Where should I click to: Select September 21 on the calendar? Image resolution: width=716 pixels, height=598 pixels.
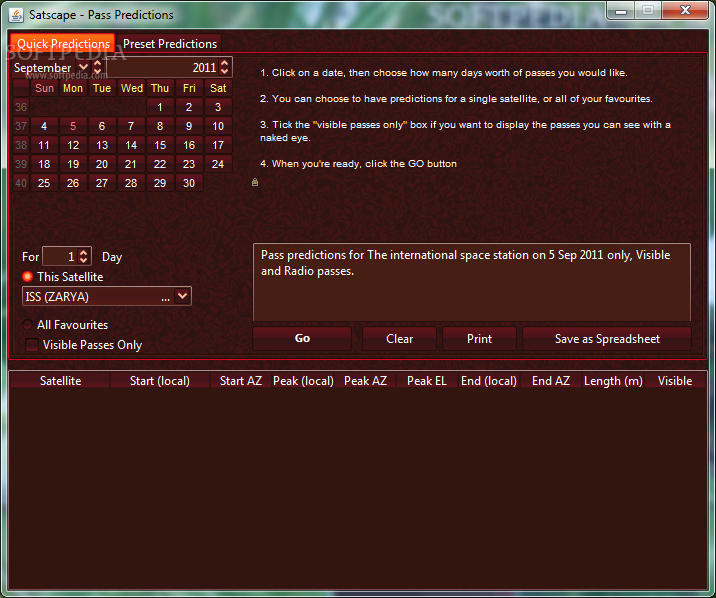[x=131, y=164]
